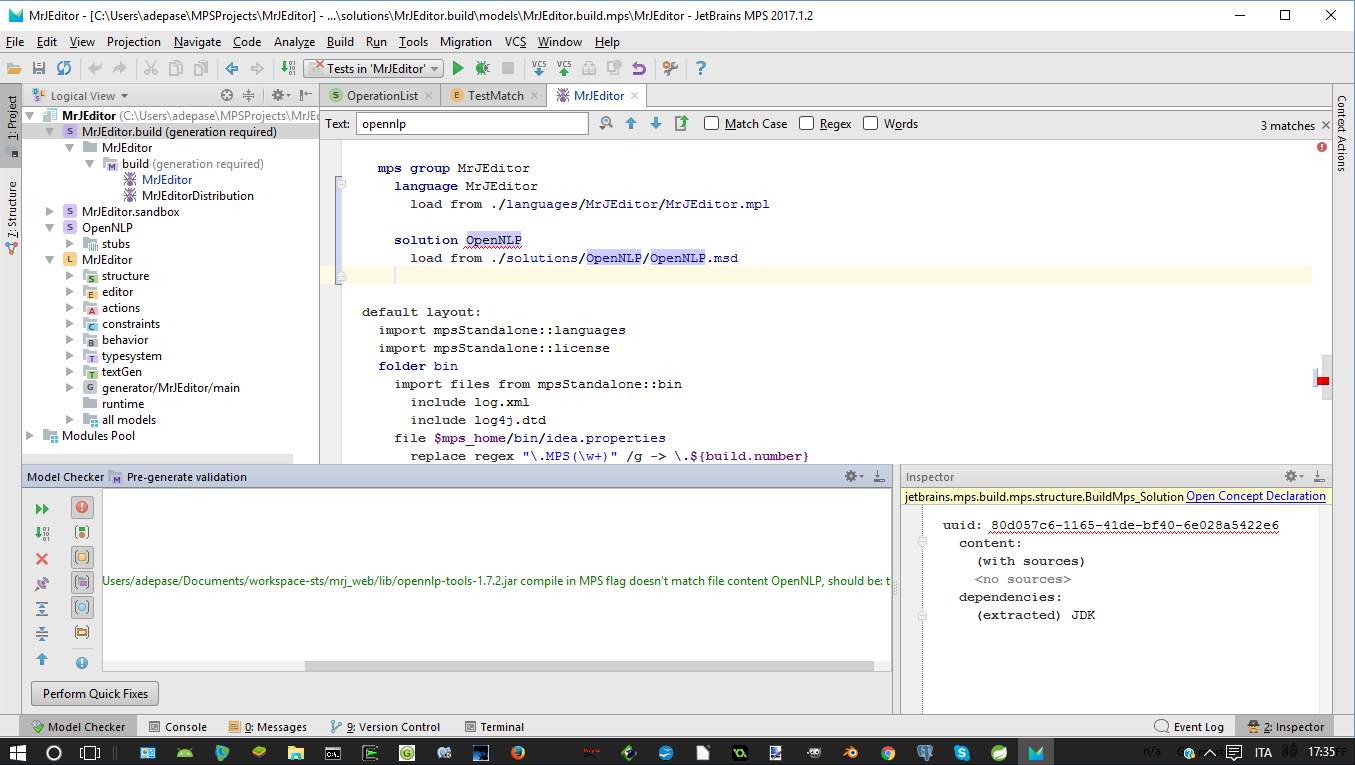Image resolution: width=1355 pixels, height=765 pixels.
Task: Open the Tests in 'MrJEditor' run configuration dropdown
Action: pos(372,68)
